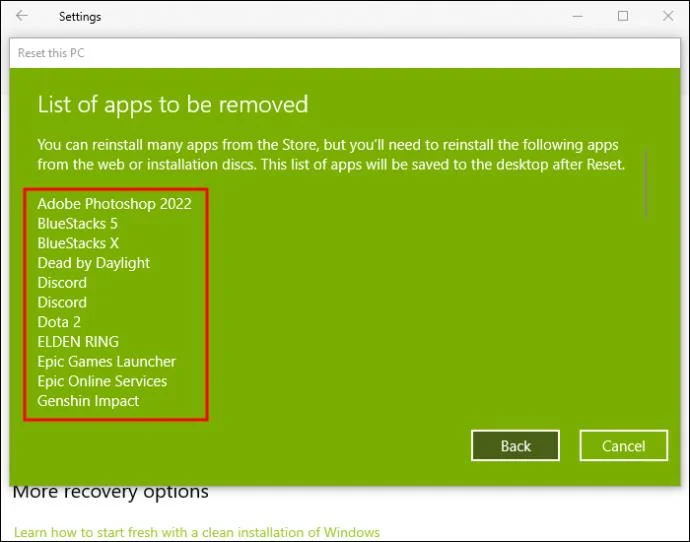Screen dimensions: 690x542
Task: Select the ELDEN RING entry
Action: click(x=78, y=342)
